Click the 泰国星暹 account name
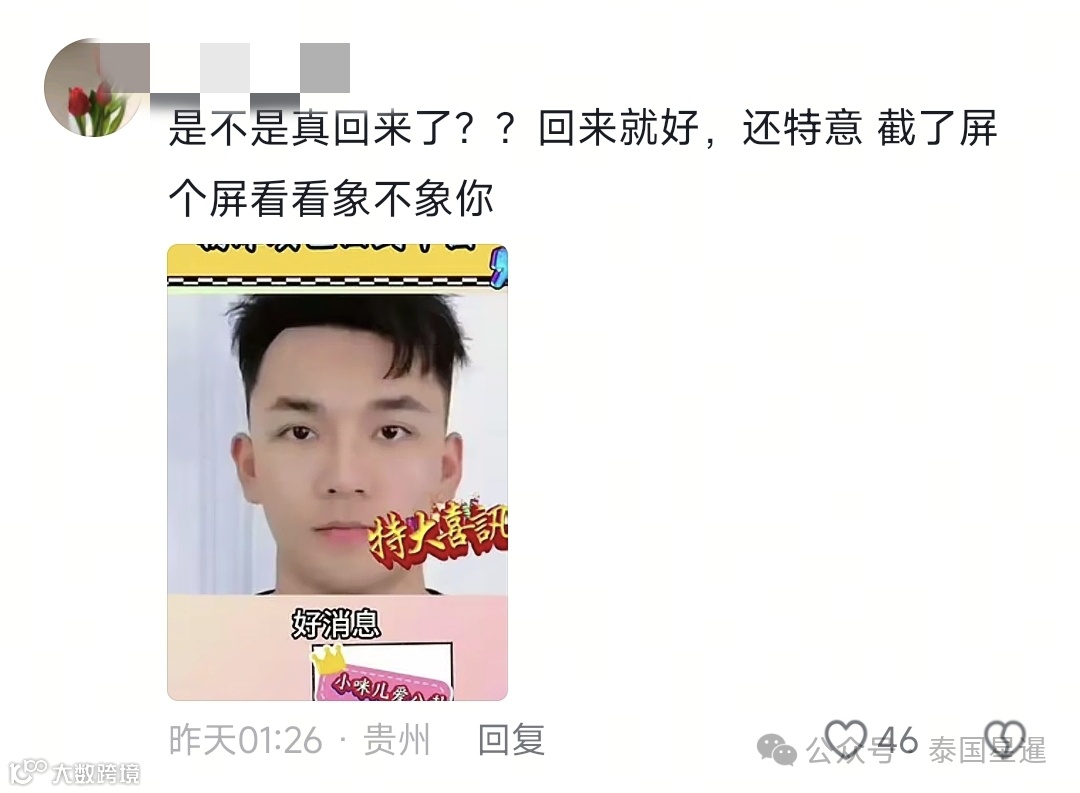This screenshot has width=1080, height=793. click(x=988, y=750)
